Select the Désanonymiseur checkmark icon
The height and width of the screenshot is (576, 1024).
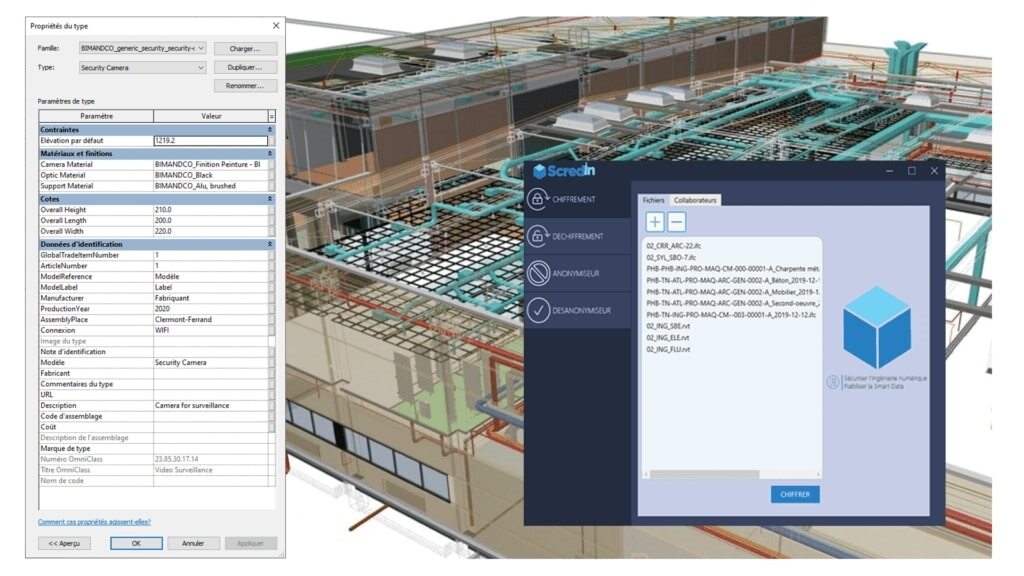point(539,310)
